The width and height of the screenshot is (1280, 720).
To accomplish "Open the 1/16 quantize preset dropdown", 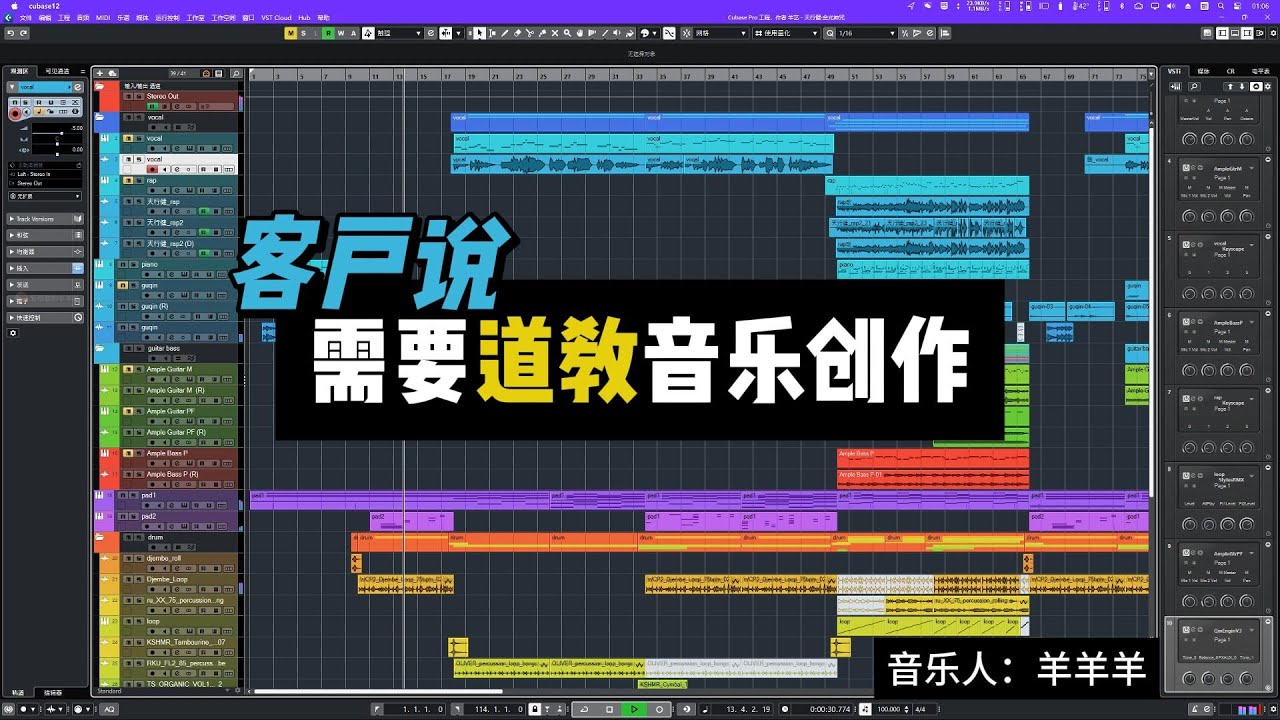I will pyautogui.click(x=866, y=33).
